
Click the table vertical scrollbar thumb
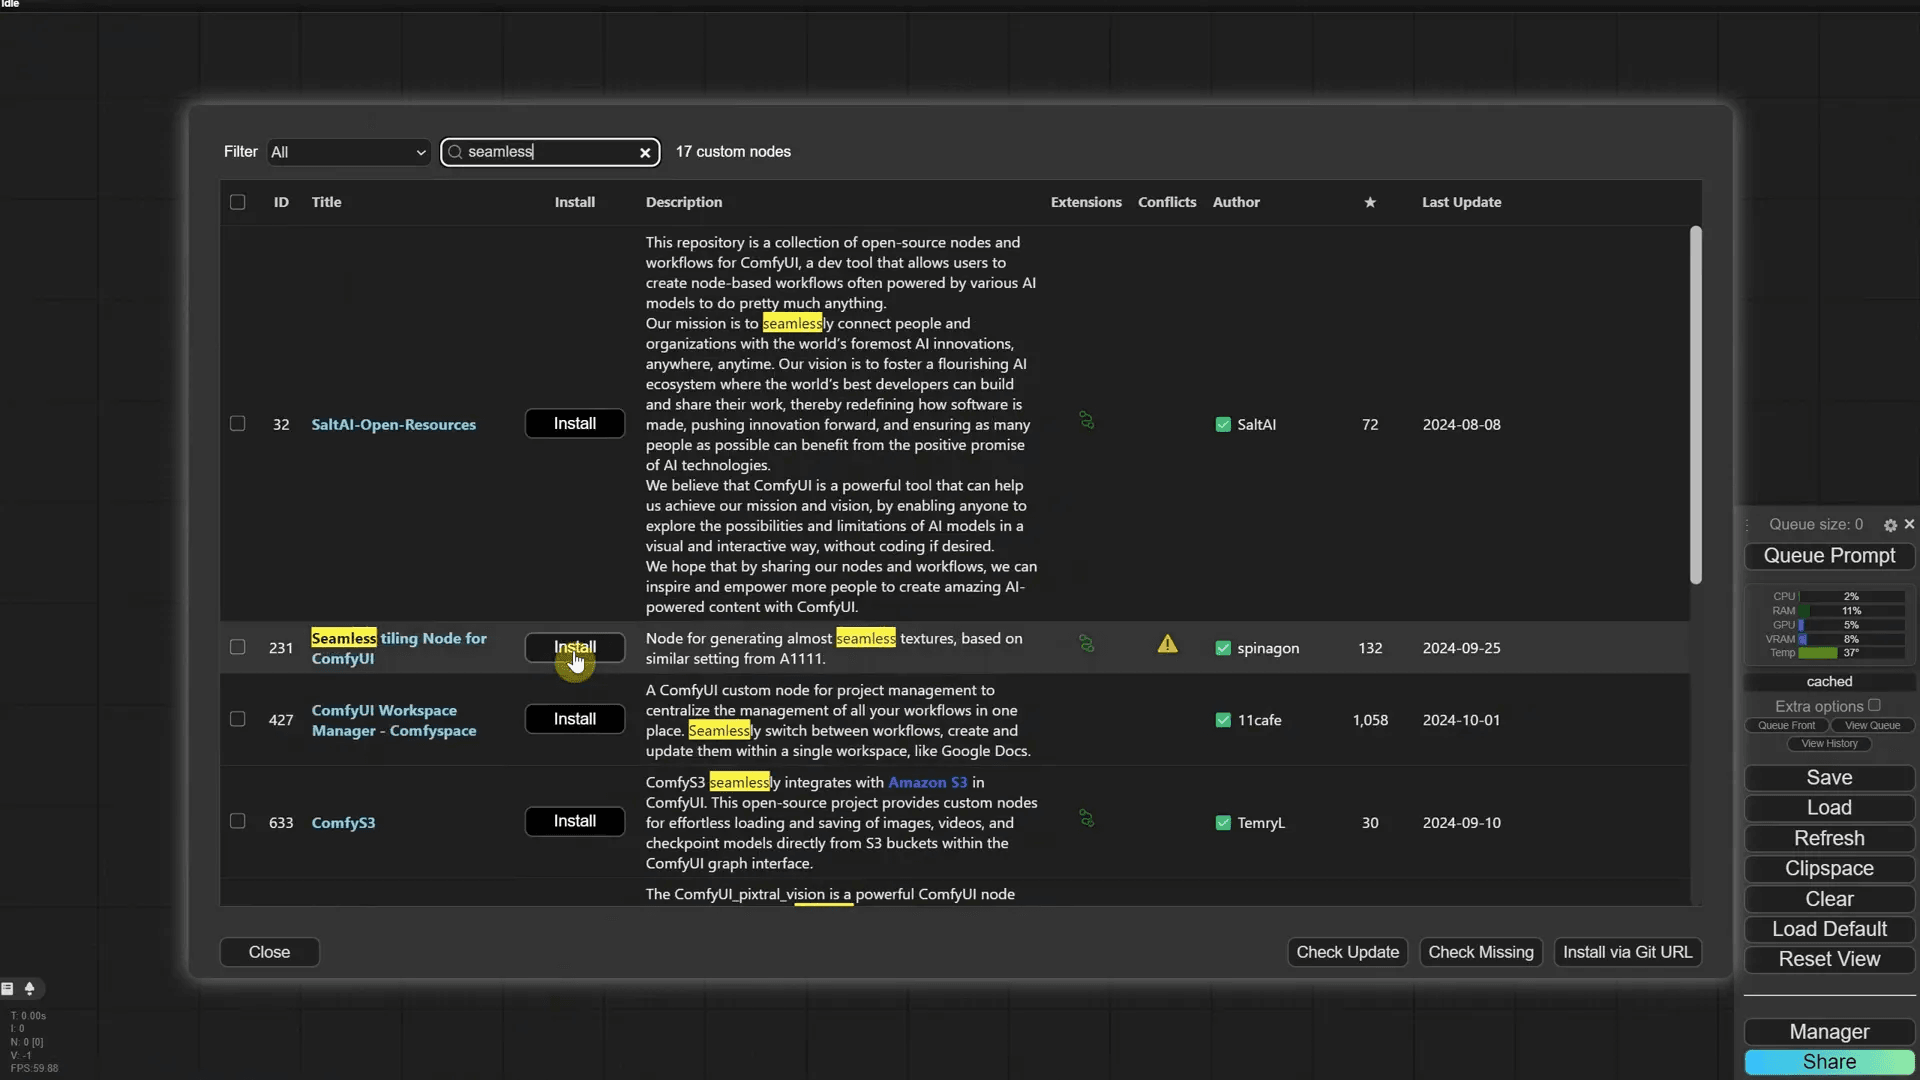pos(1695,405)
